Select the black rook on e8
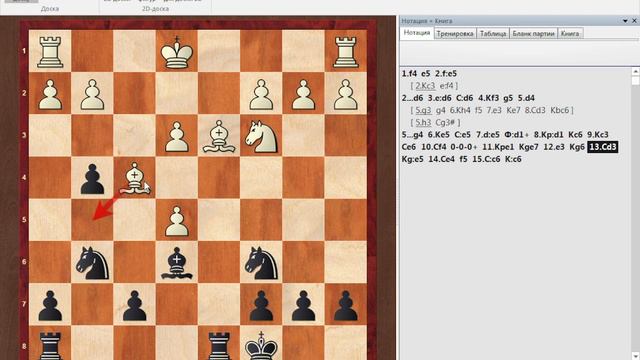This screenshot has width=640, height=360. coord(219,345)
